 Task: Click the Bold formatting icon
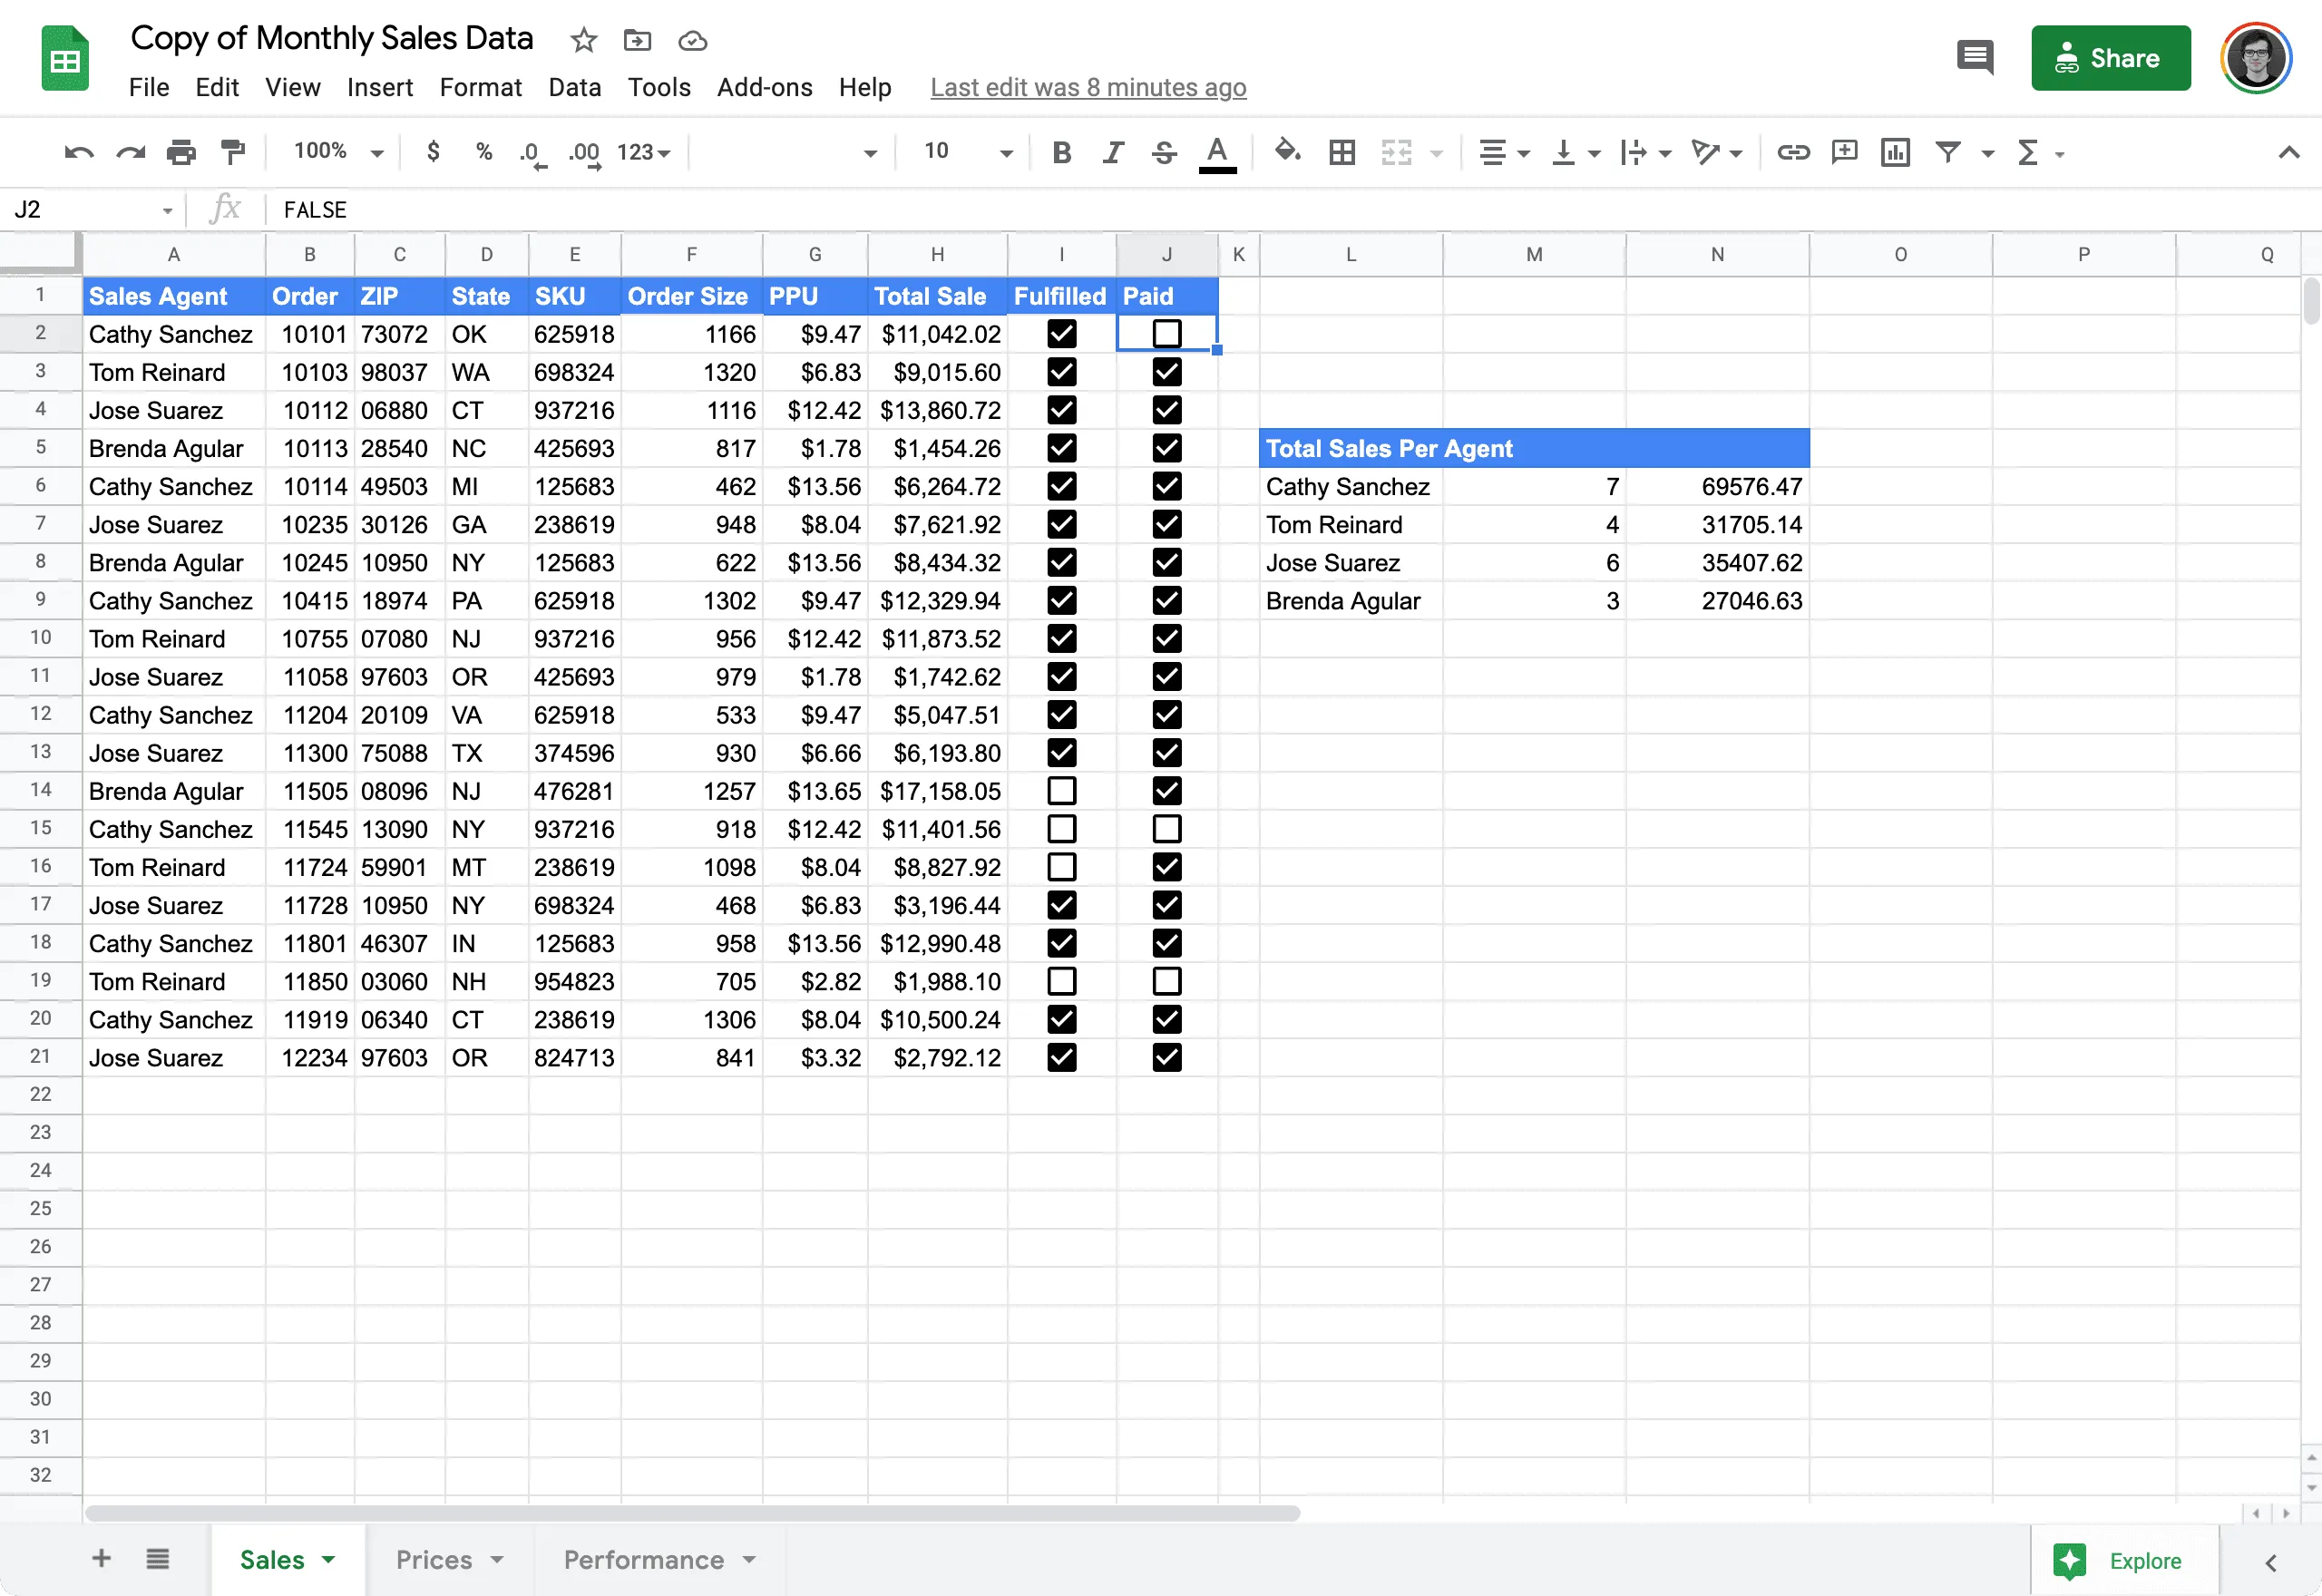pos(1060,151)
